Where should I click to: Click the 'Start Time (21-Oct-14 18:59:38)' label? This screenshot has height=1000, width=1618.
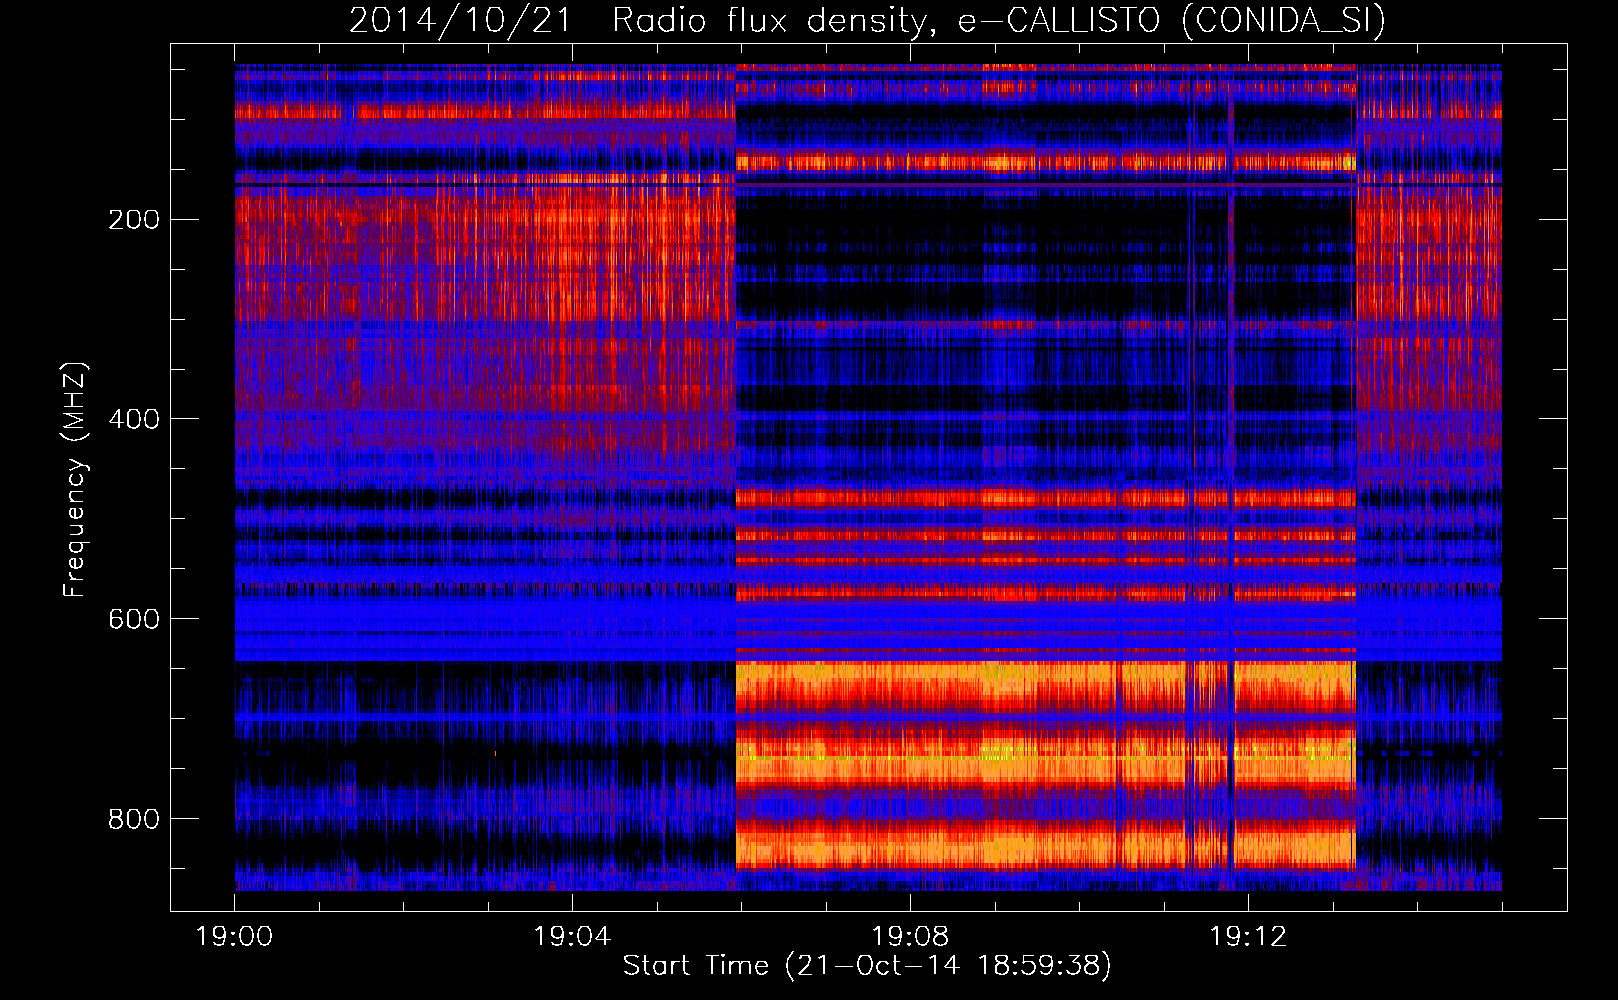click(867, 966)
